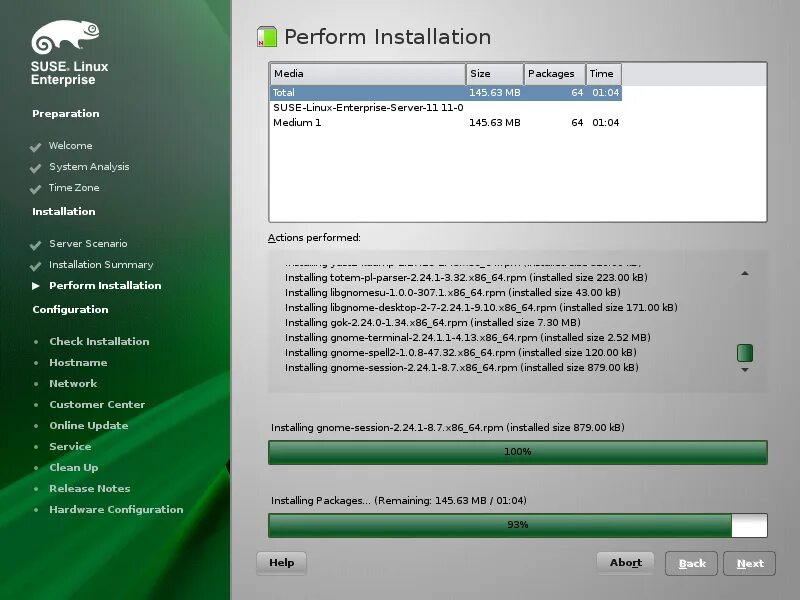The height and width of the screenshot is (600, 800).
Task: Click the Actions performed label
Action: (x=314, y=238)
